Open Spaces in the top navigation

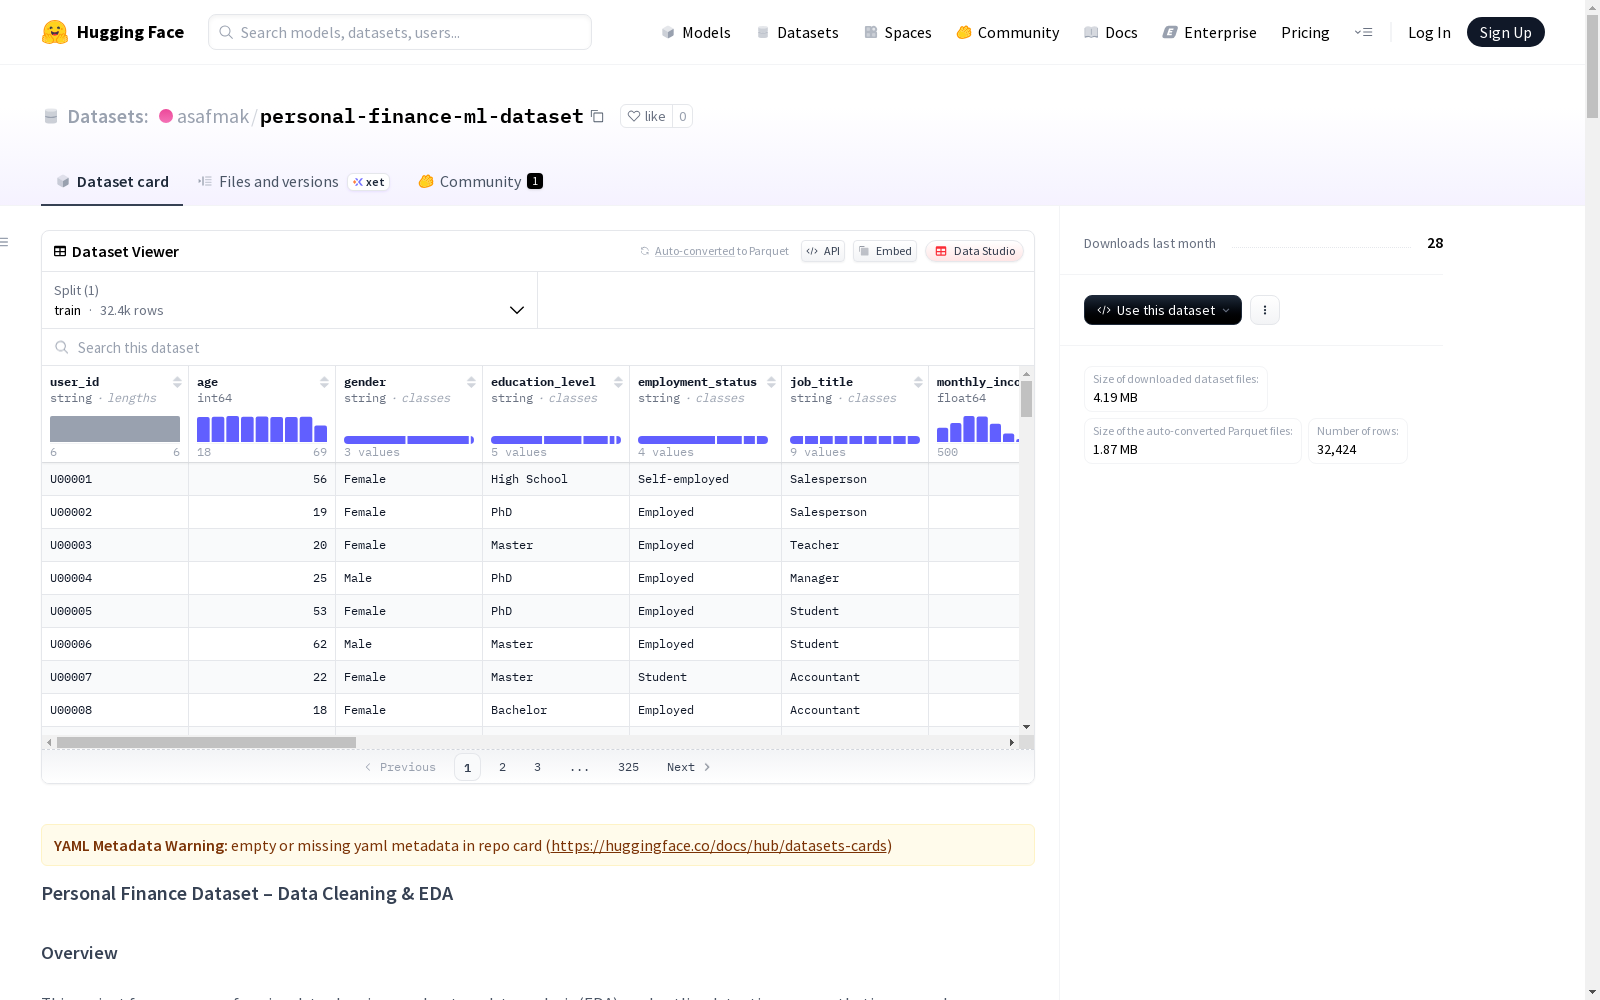click(x=898, y=32)
